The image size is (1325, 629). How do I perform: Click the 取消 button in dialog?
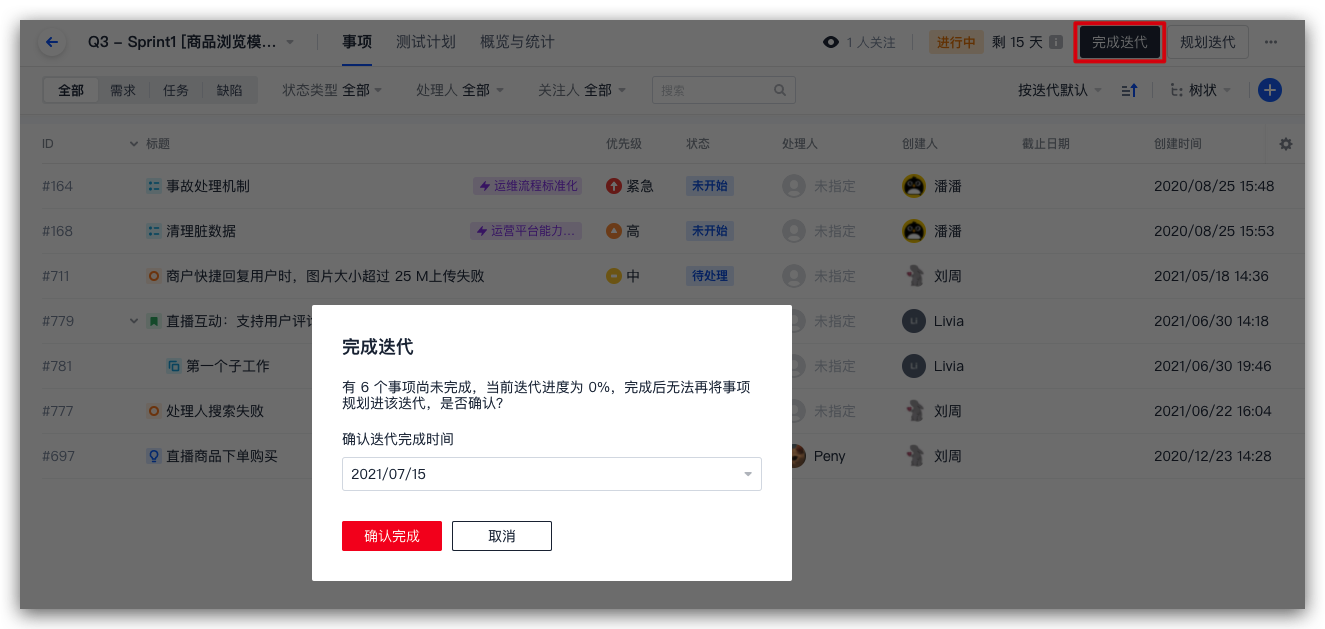502,536
